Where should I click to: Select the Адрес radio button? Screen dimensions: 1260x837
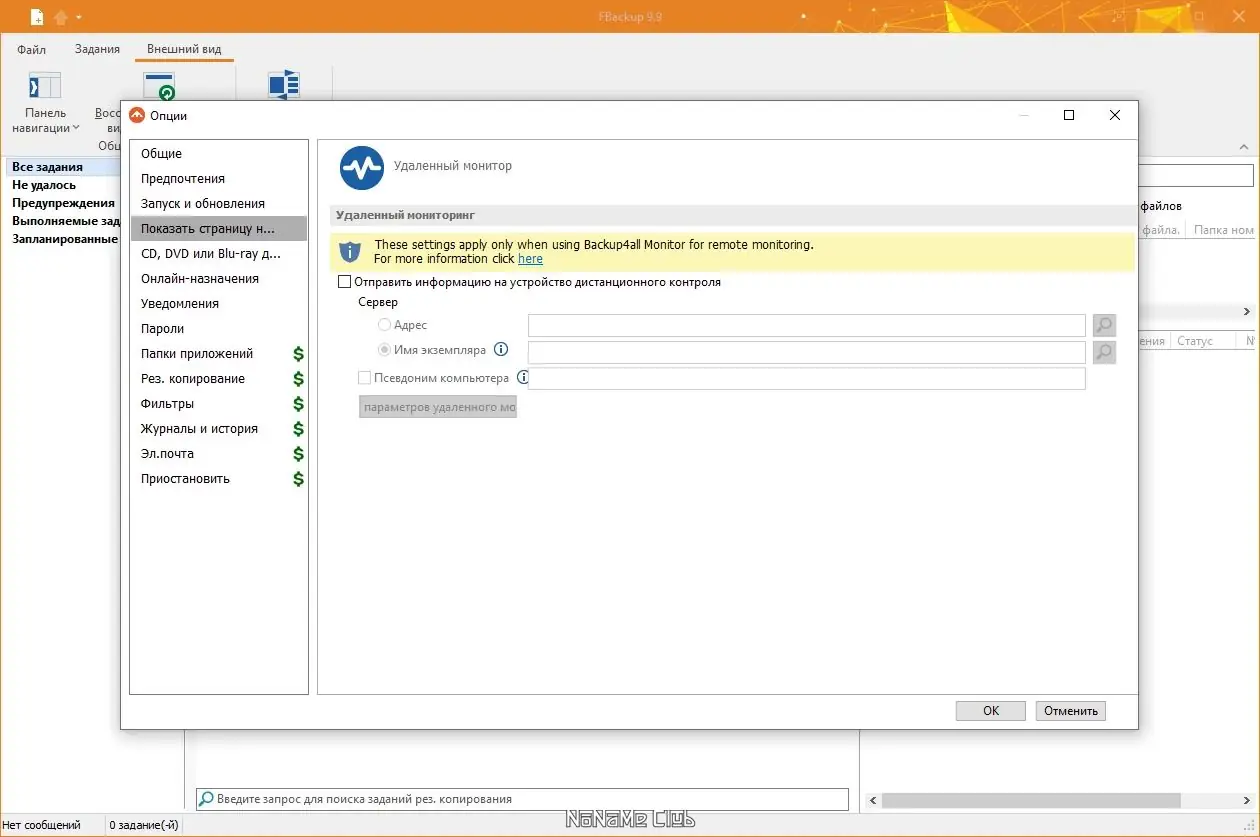(384, 325)
